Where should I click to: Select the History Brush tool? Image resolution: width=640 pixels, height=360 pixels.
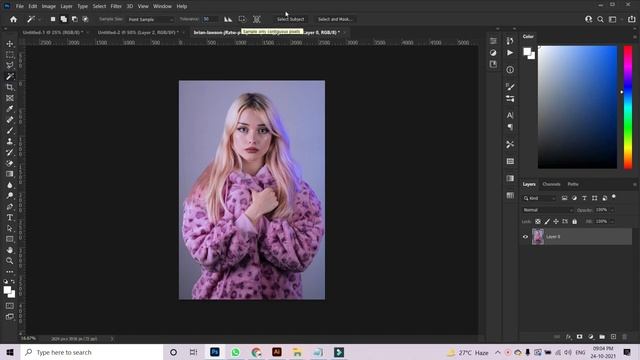tap(10, 152)
